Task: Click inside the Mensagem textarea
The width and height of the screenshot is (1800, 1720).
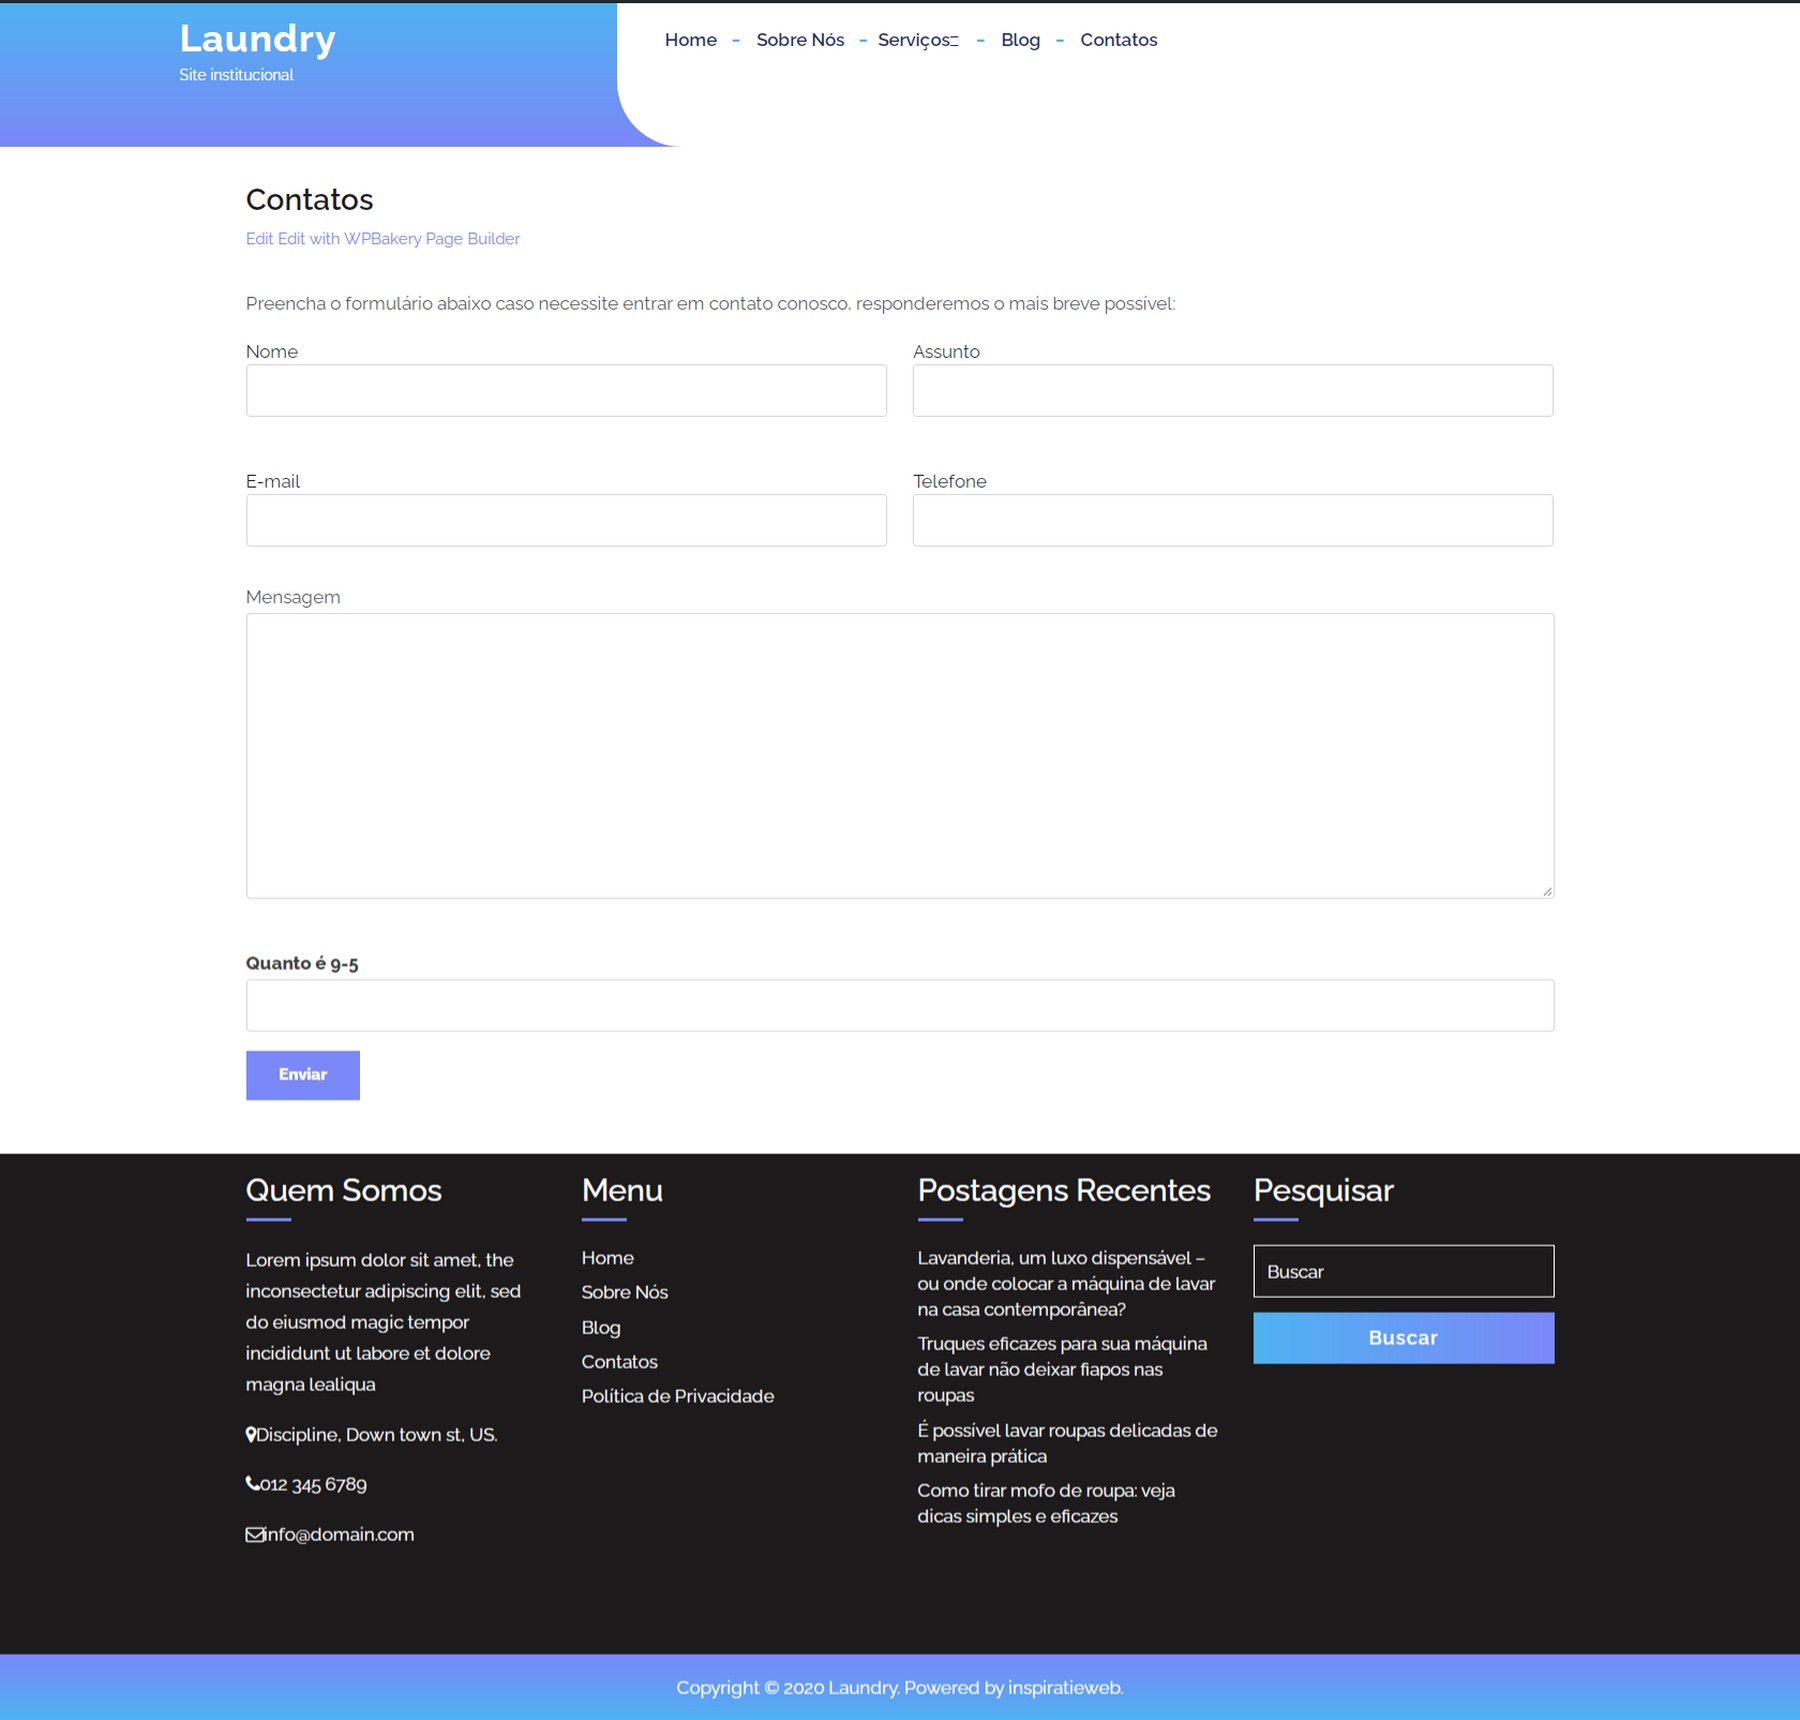Action: click(x=899, y=755)
